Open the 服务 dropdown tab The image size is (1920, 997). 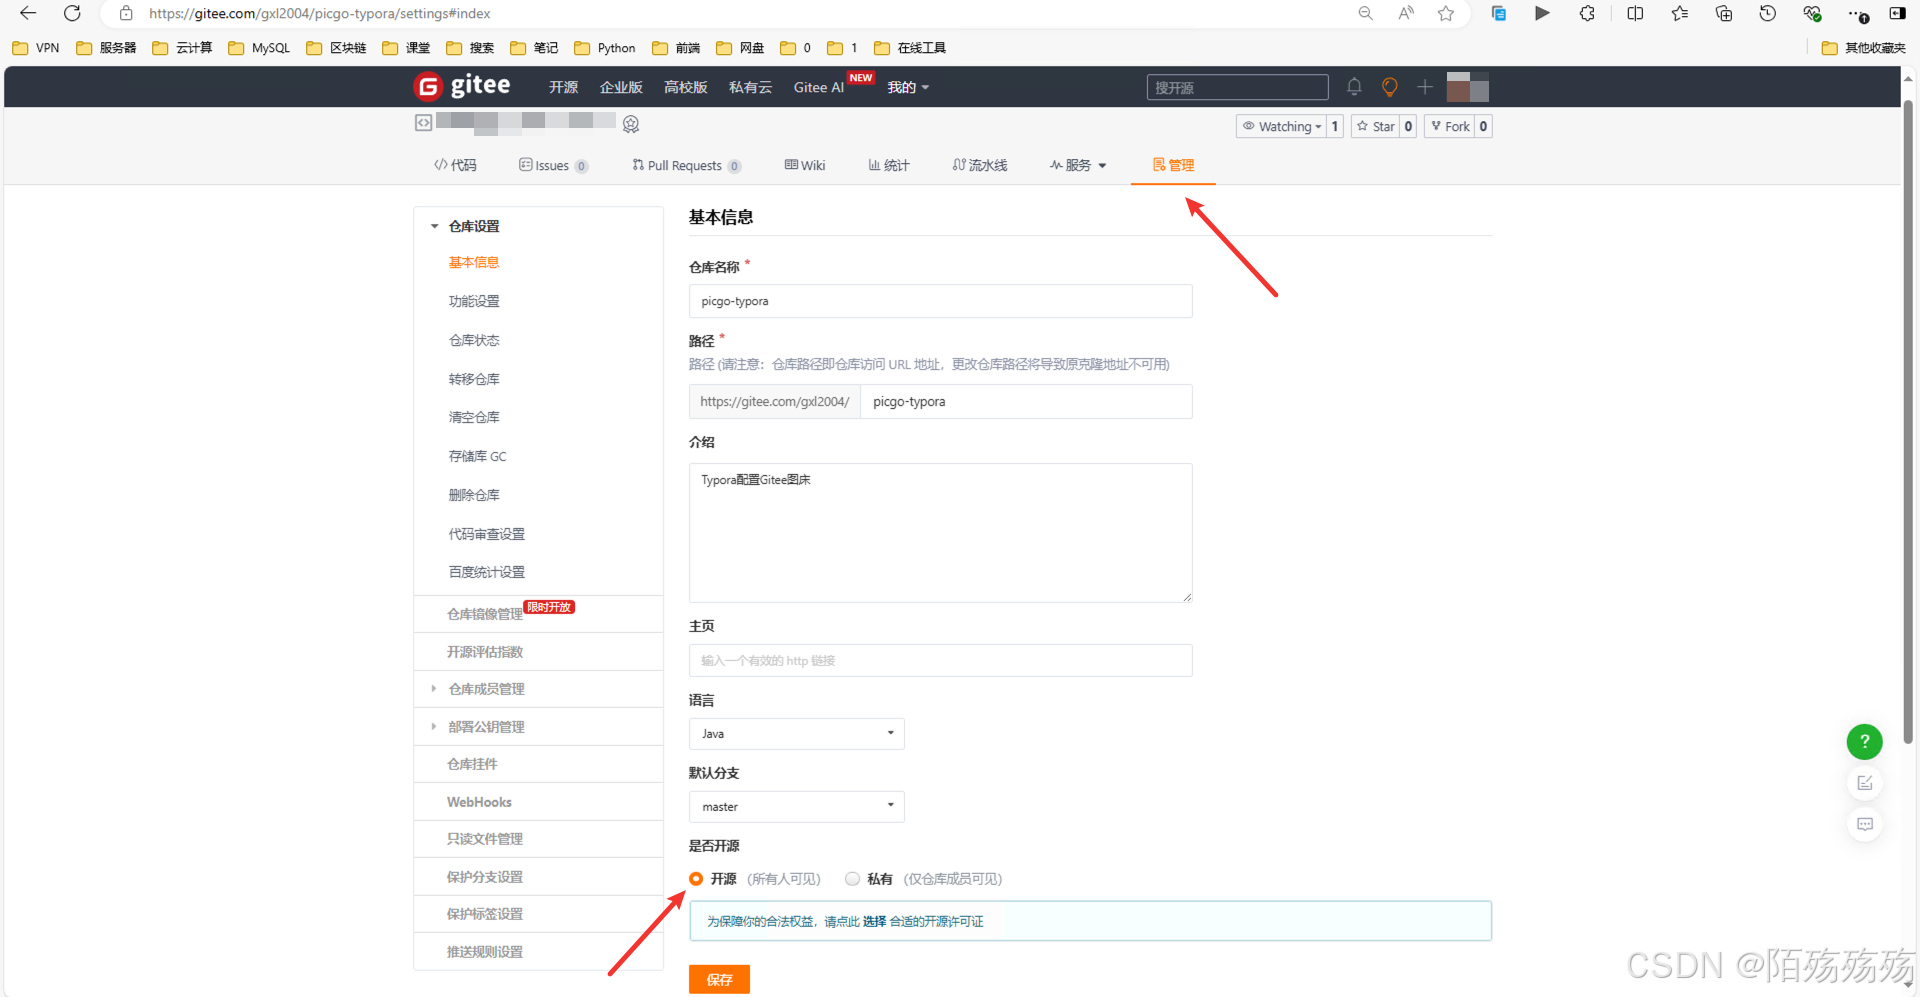click(1078, 165)
